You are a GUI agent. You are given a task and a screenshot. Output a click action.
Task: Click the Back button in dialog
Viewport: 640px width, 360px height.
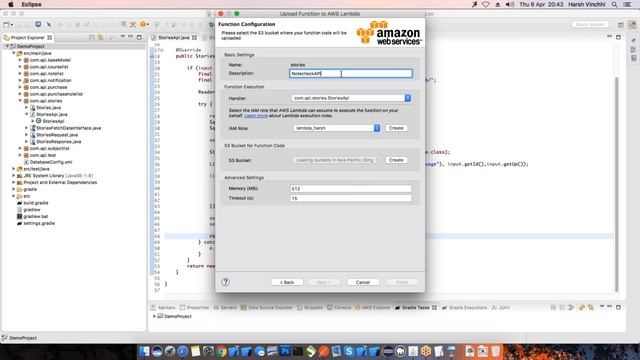pyautogui.click(x=287, y=282)
